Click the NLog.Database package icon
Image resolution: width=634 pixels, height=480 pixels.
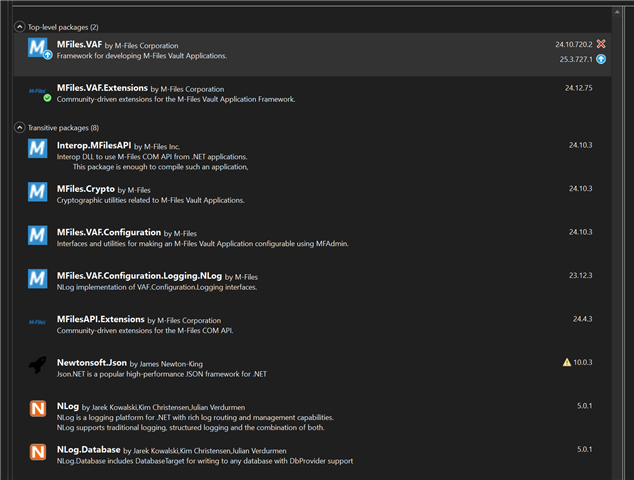click(x=38, y=452)
